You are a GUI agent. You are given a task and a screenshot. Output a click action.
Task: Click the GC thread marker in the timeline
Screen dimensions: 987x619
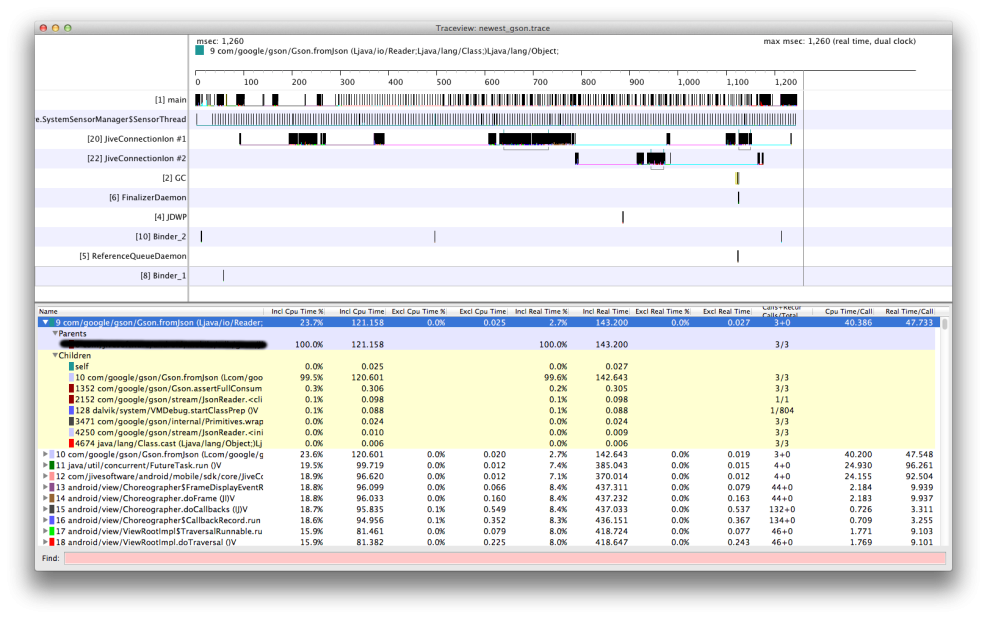click(x=737, y=178)
